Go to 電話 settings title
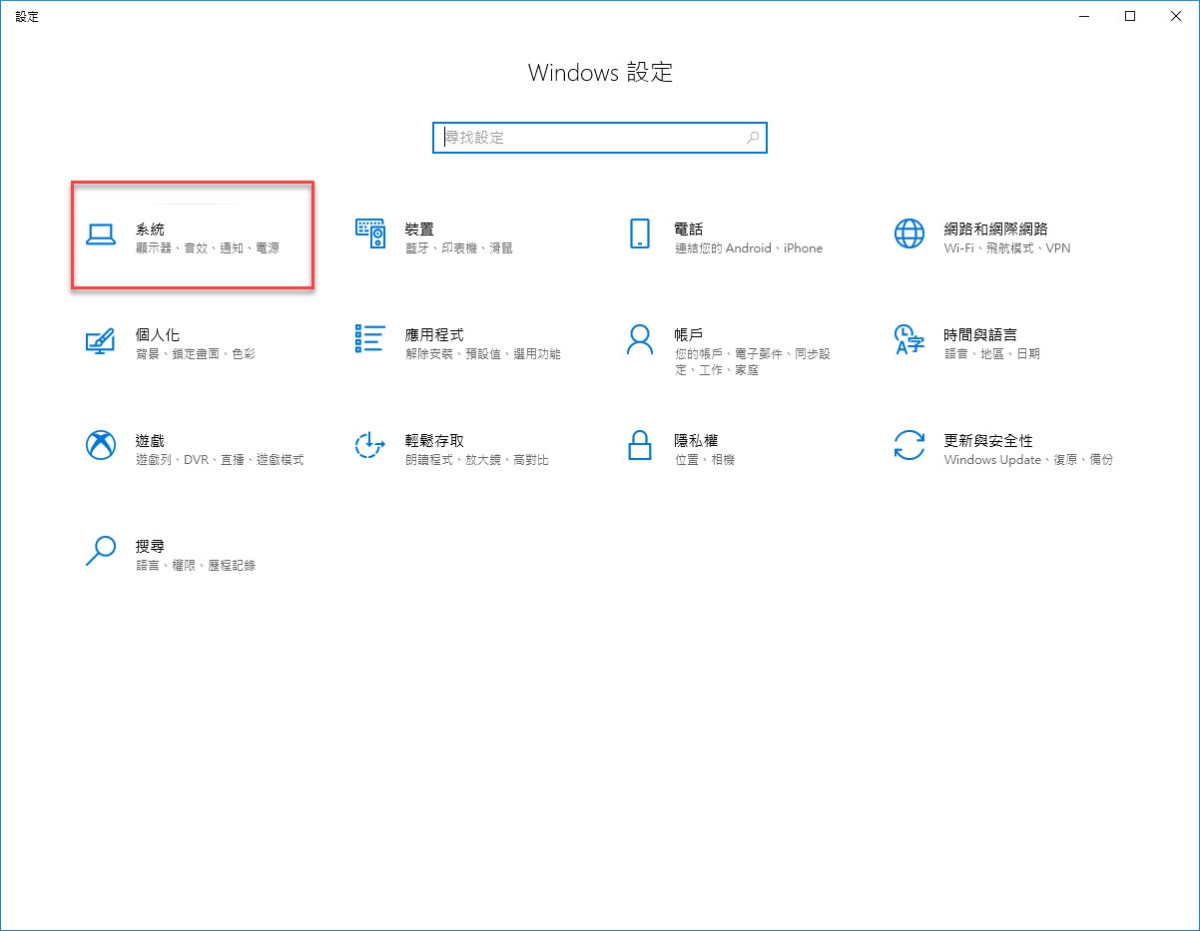Image resolution: width=1200 pixels, height=931 pixels. pos(689,230)
